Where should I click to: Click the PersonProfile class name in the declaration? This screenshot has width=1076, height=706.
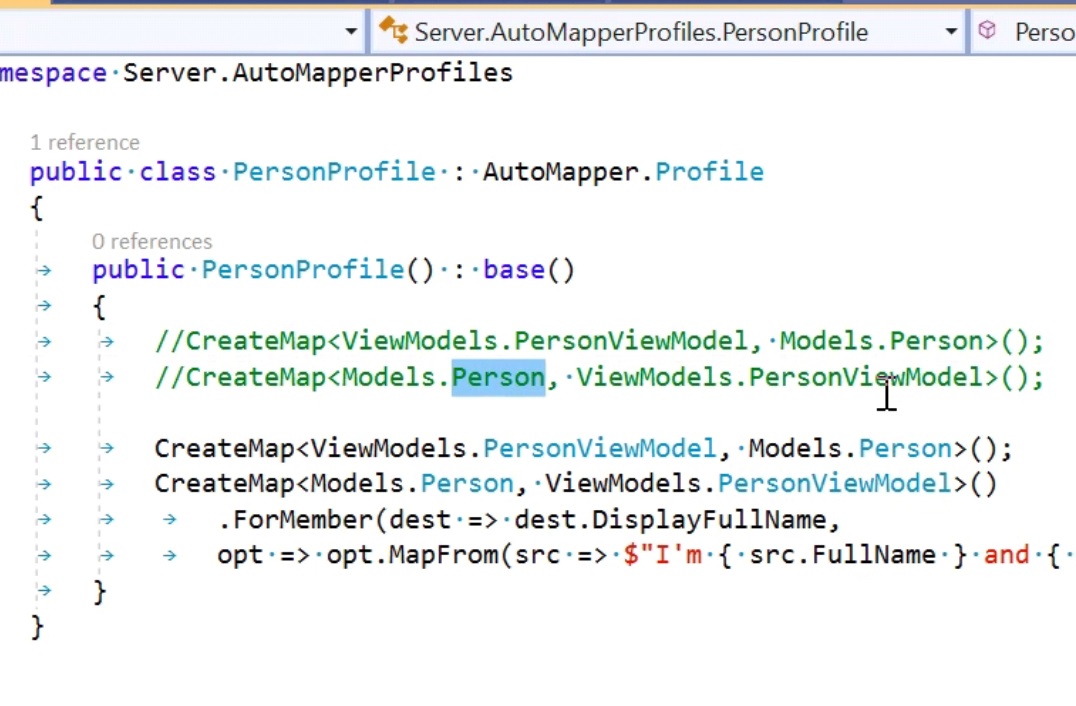pos(334,172)
